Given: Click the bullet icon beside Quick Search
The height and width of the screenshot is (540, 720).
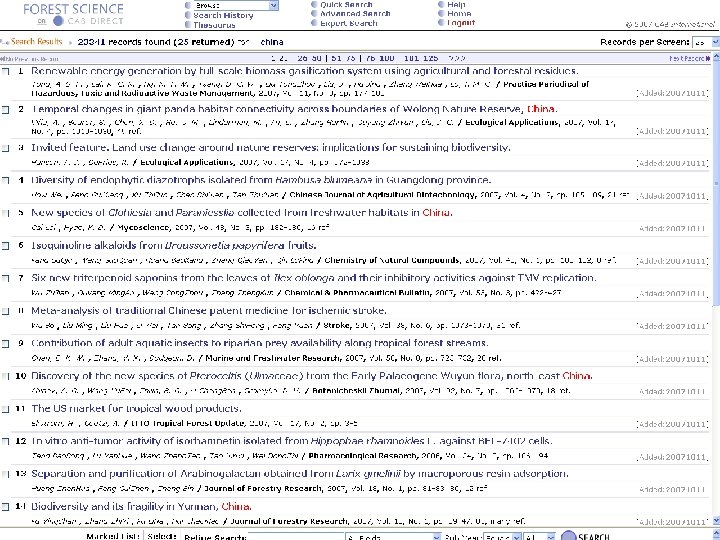Looking at the screenshot, I should point(314,5).
